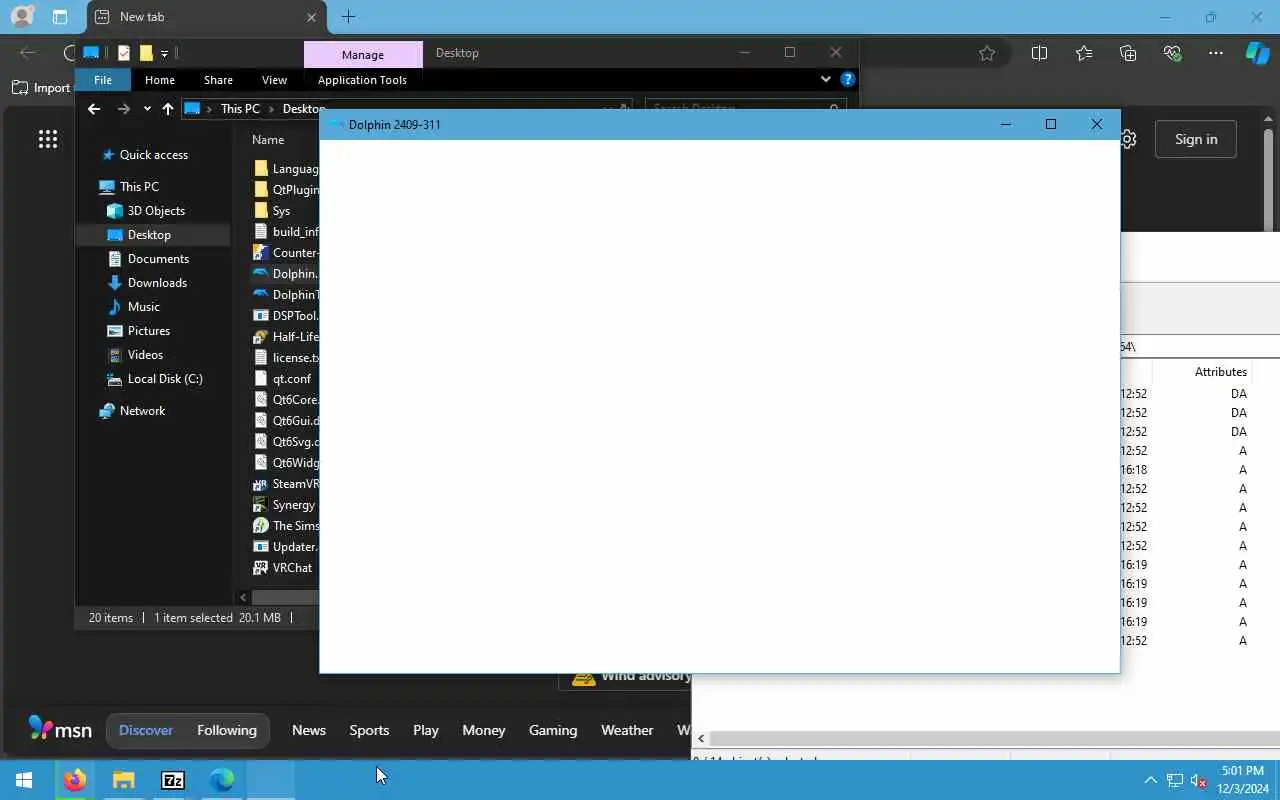
Task: Click the msn logo
Action: [60, 729]
